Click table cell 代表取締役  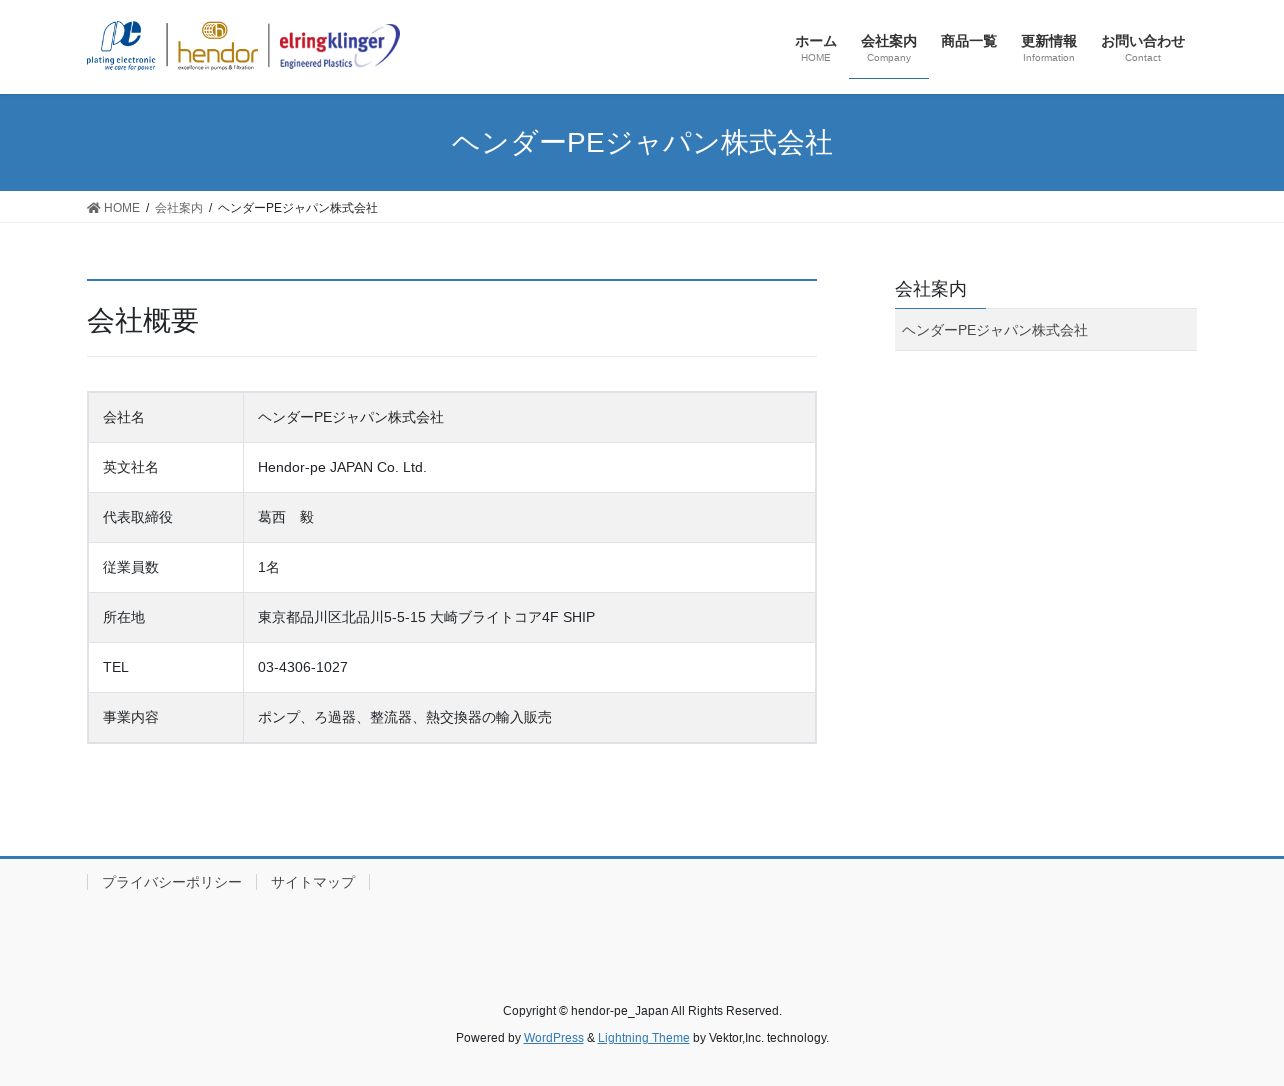166,518
